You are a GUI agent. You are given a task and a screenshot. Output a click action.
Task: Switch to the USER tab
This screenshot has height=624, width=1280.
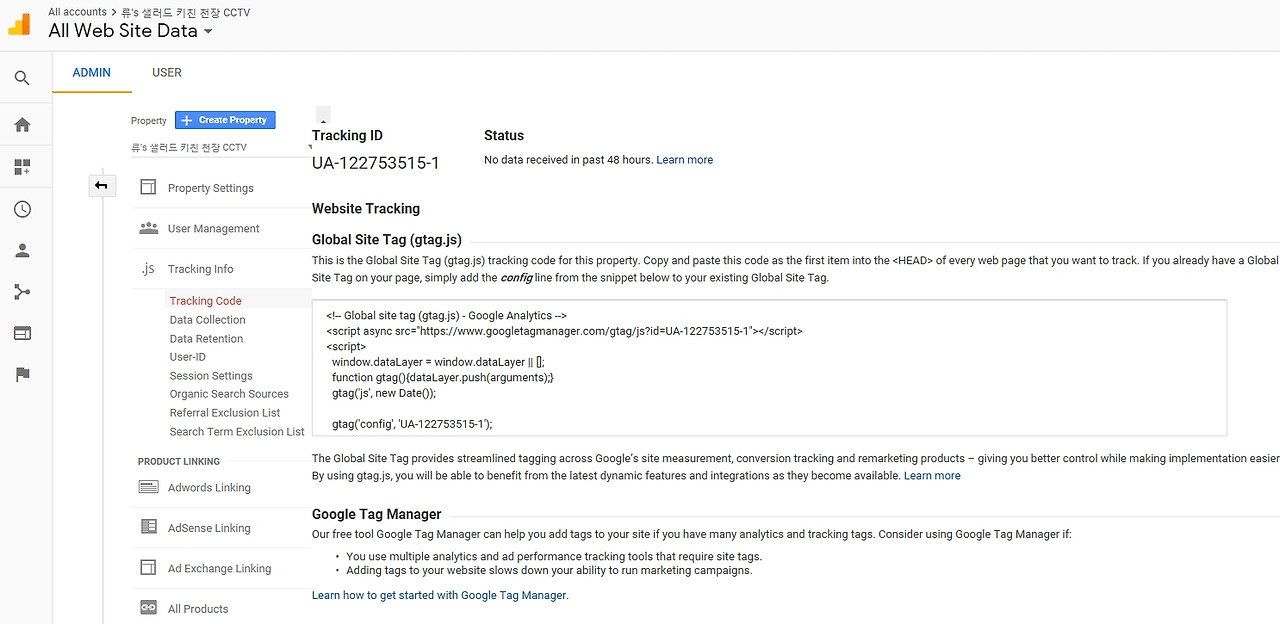point(167,73)
